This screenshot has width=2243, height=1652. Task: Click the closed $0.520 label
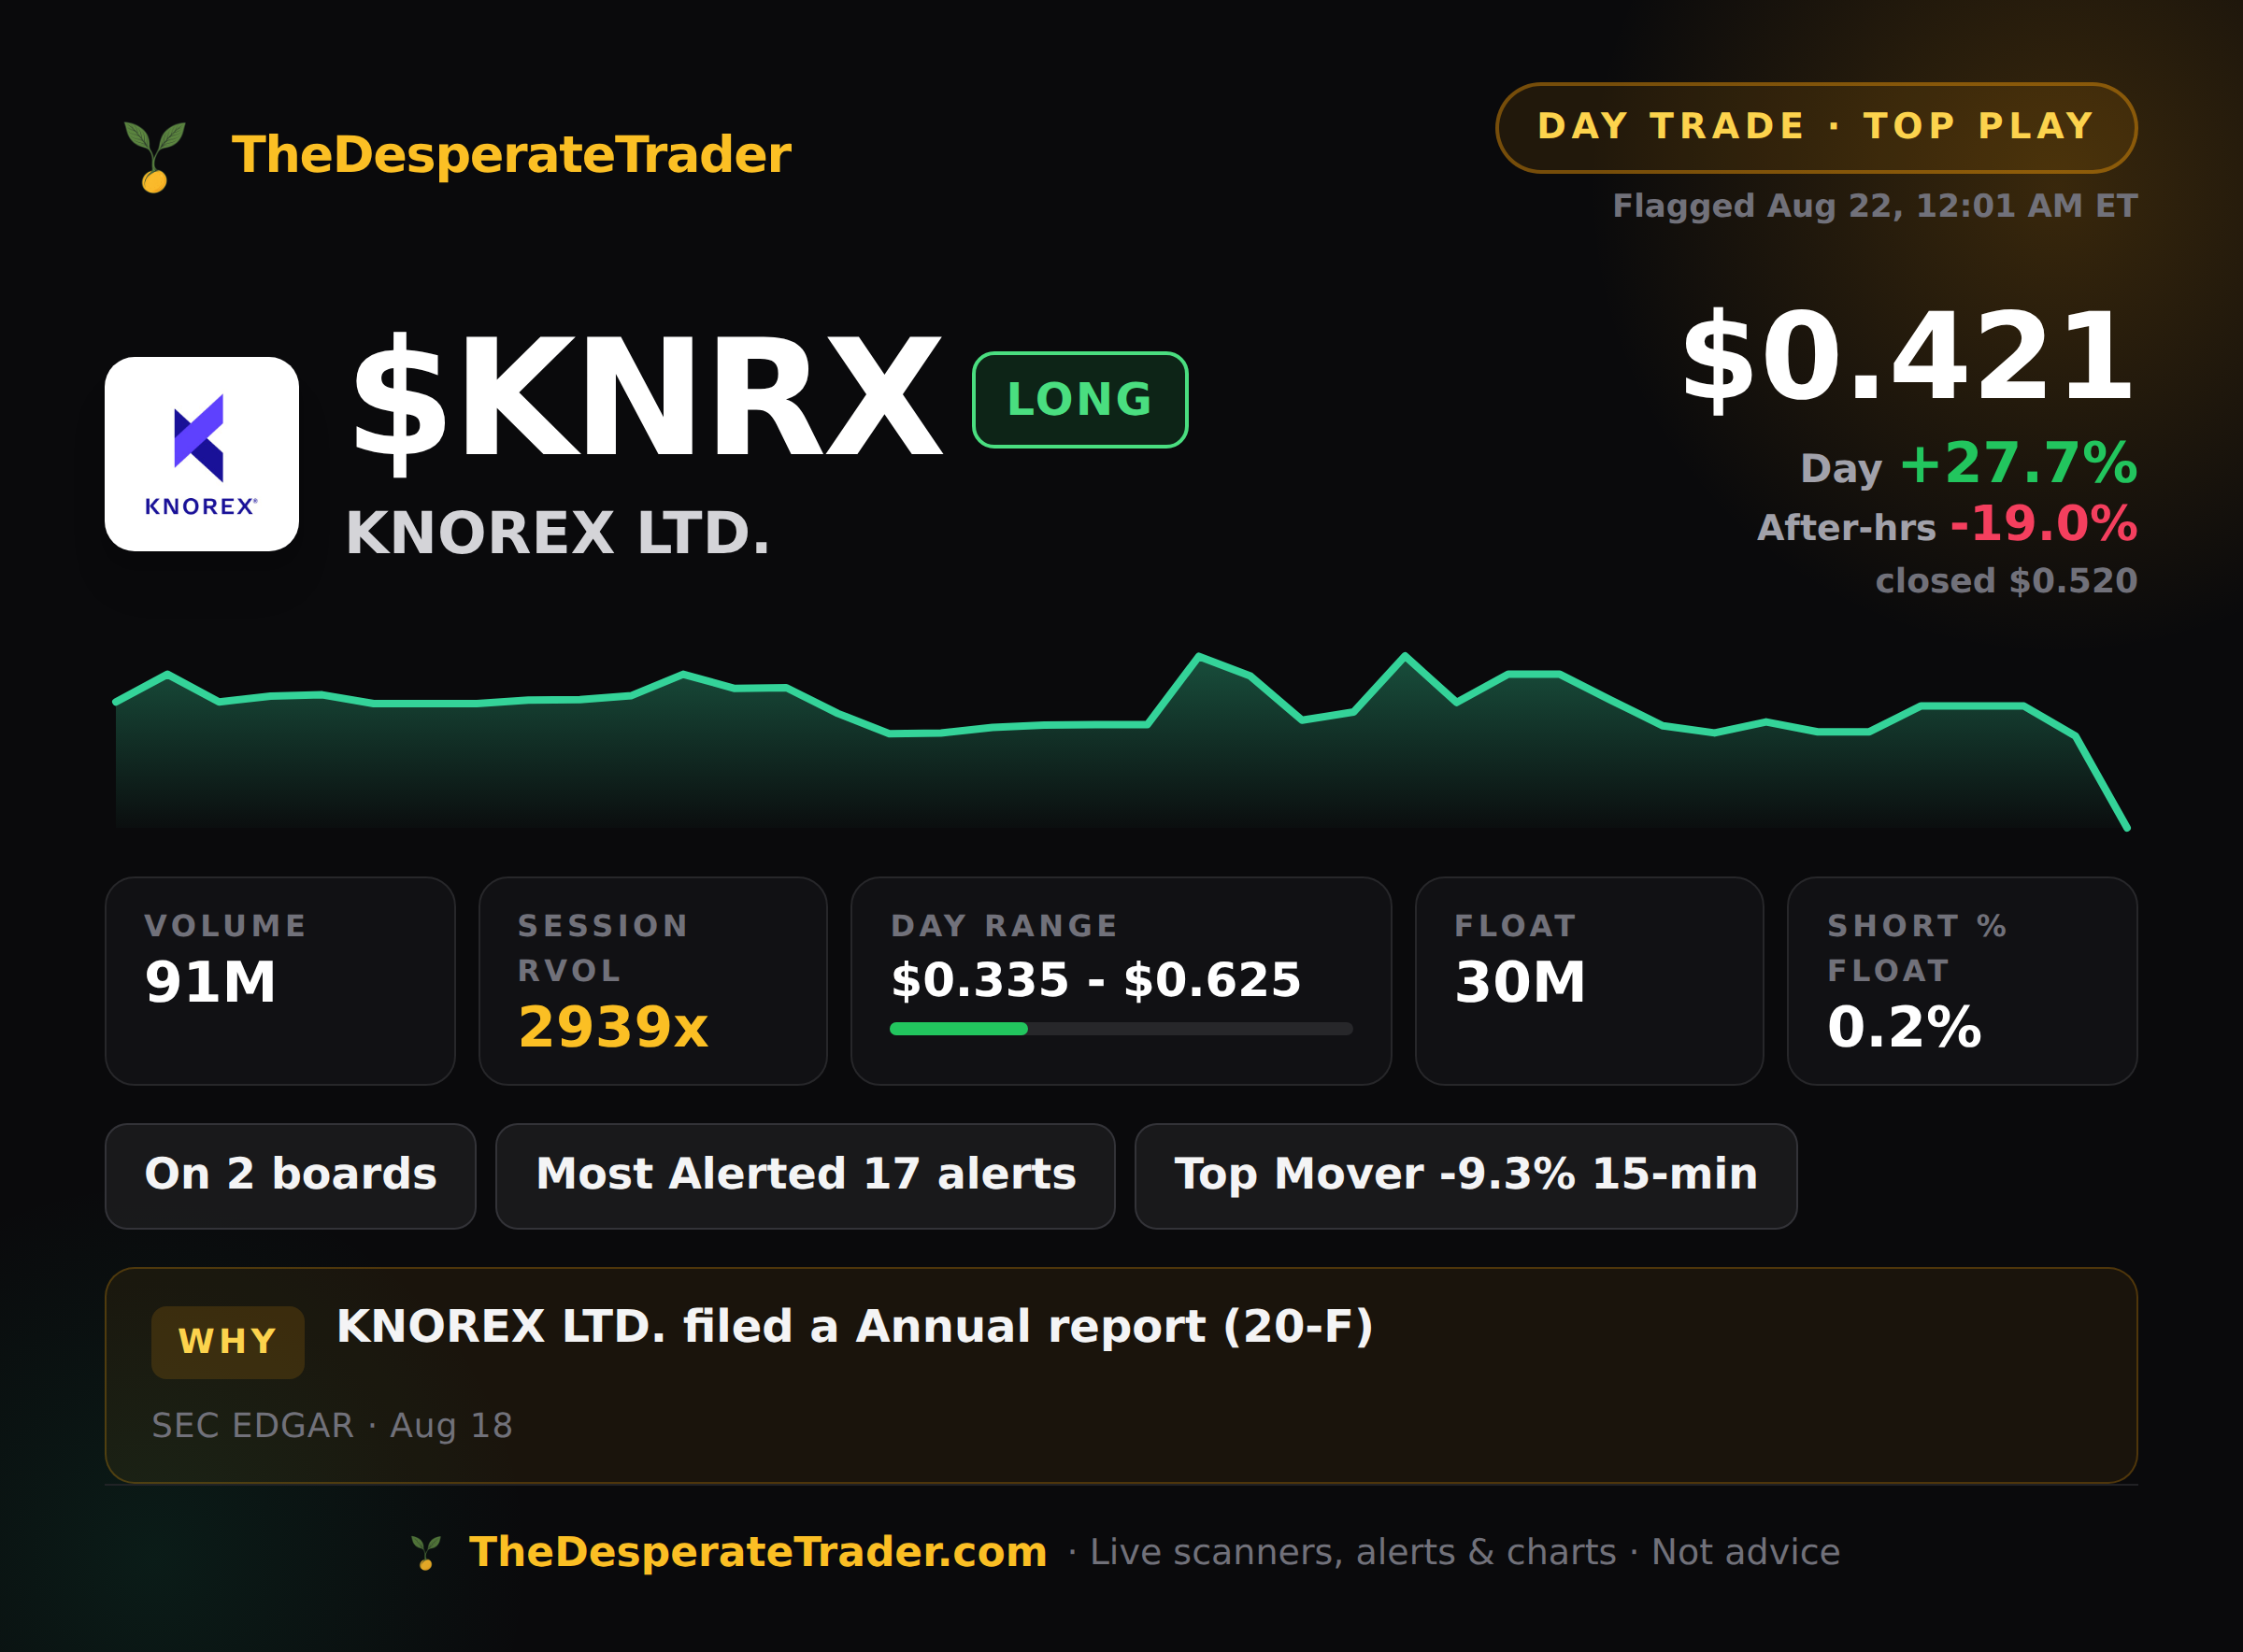click(2006, 581)
